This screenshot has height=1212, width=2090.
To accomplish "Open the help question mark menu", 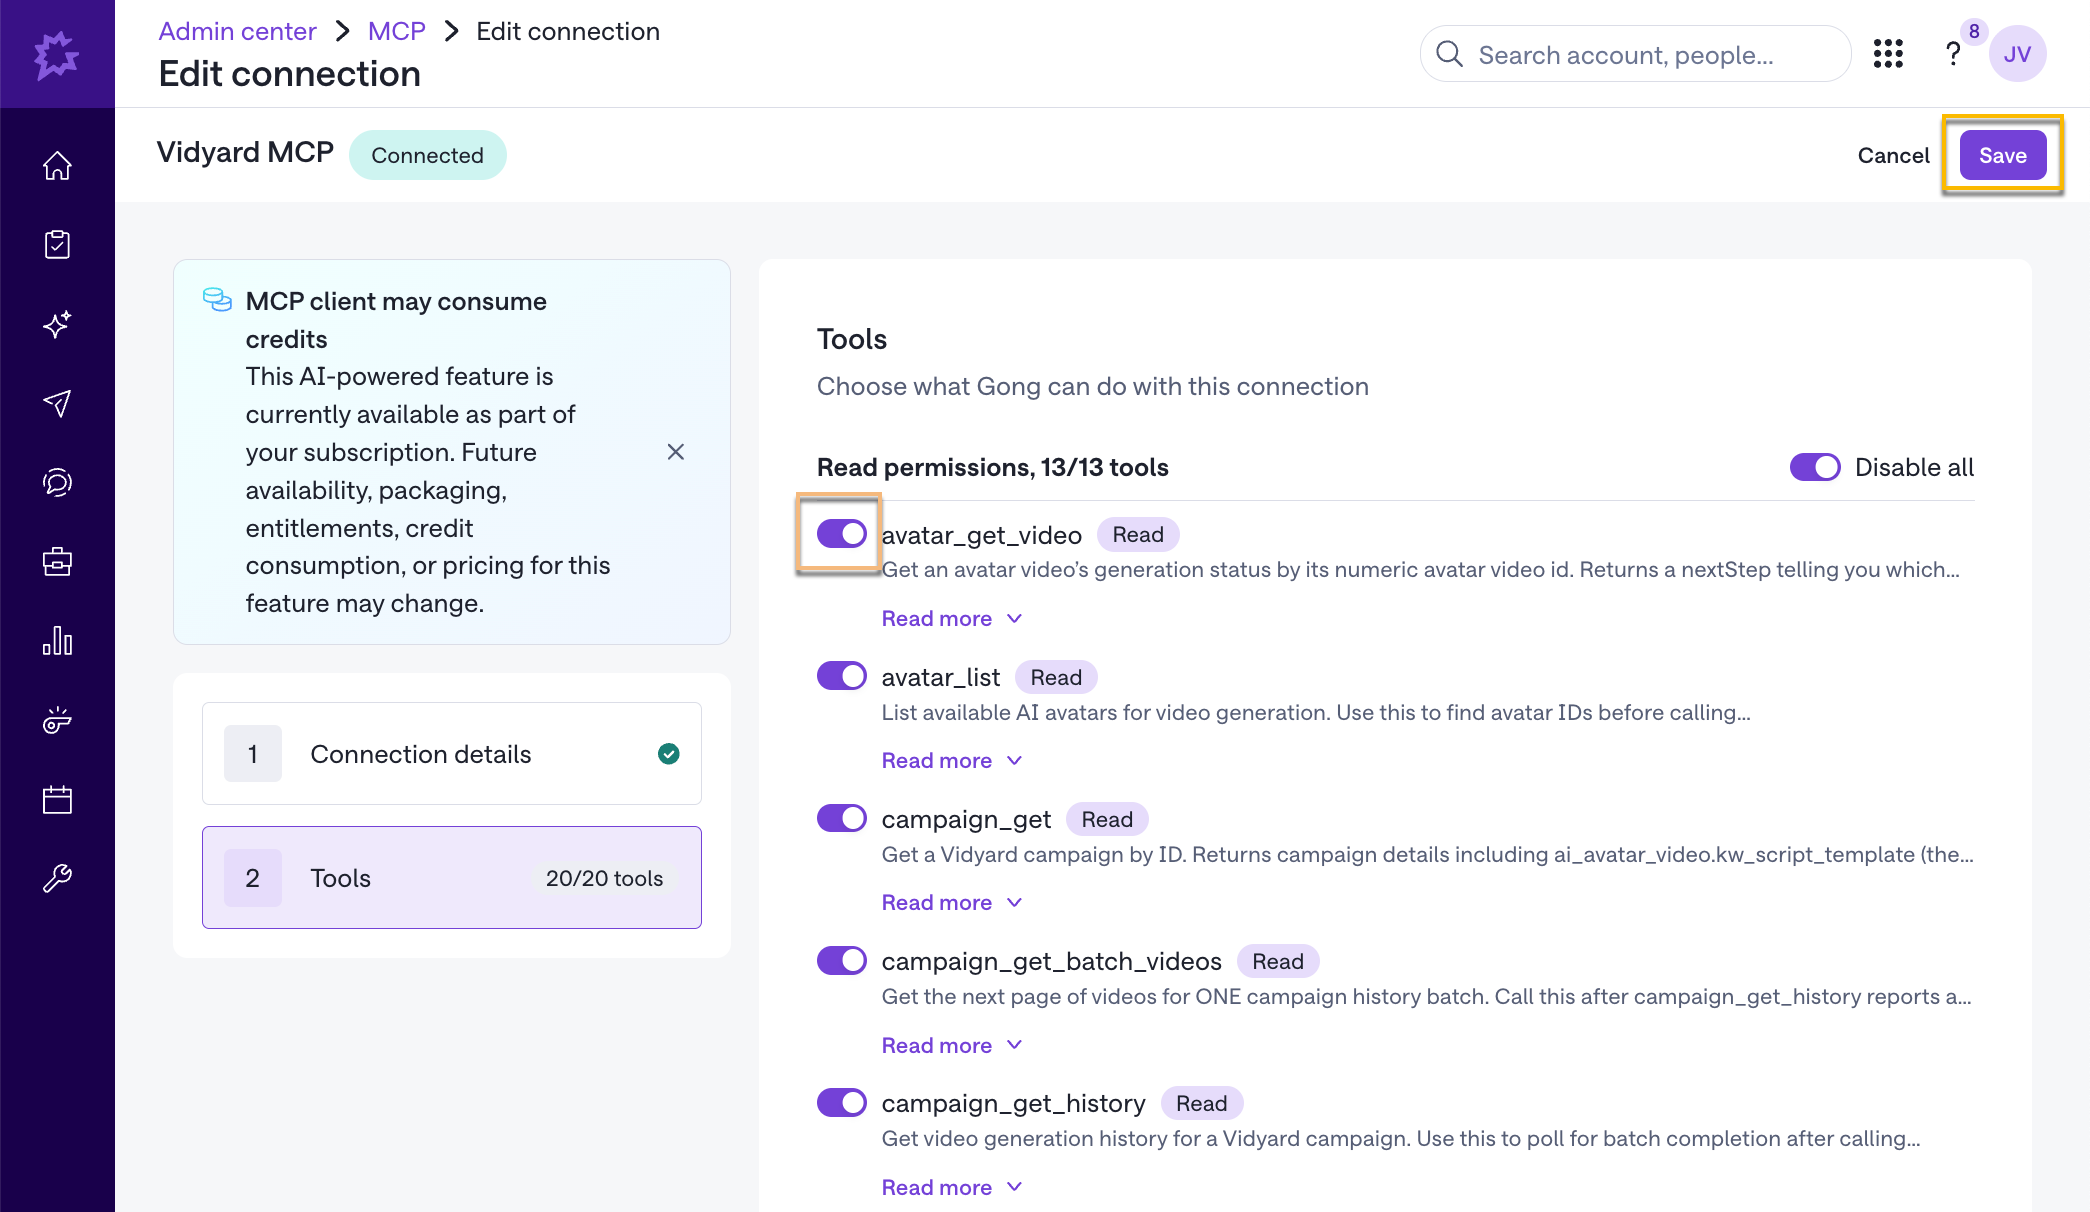I will (x=1952, y=54).
